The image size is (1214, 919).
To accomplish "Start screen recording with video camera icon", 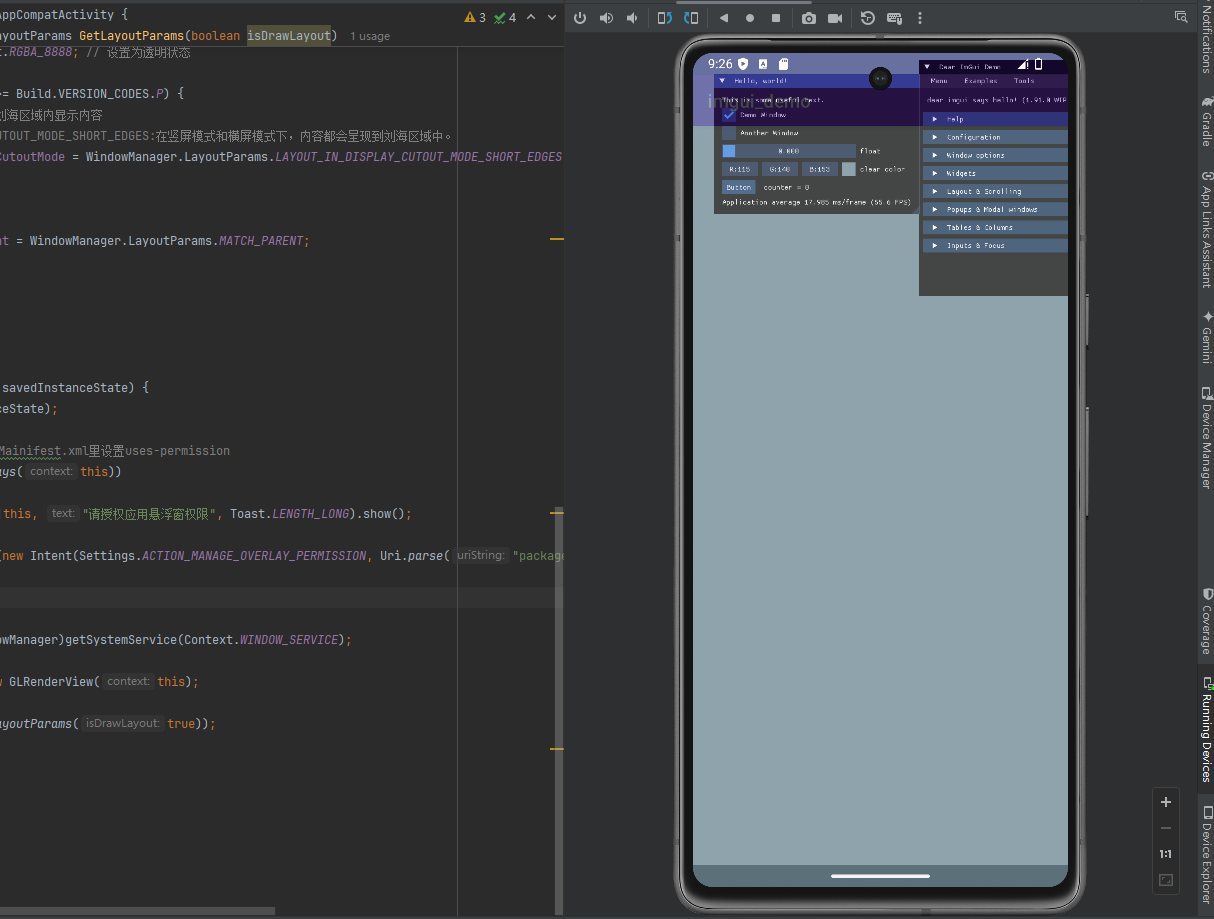I will point(835,18).
